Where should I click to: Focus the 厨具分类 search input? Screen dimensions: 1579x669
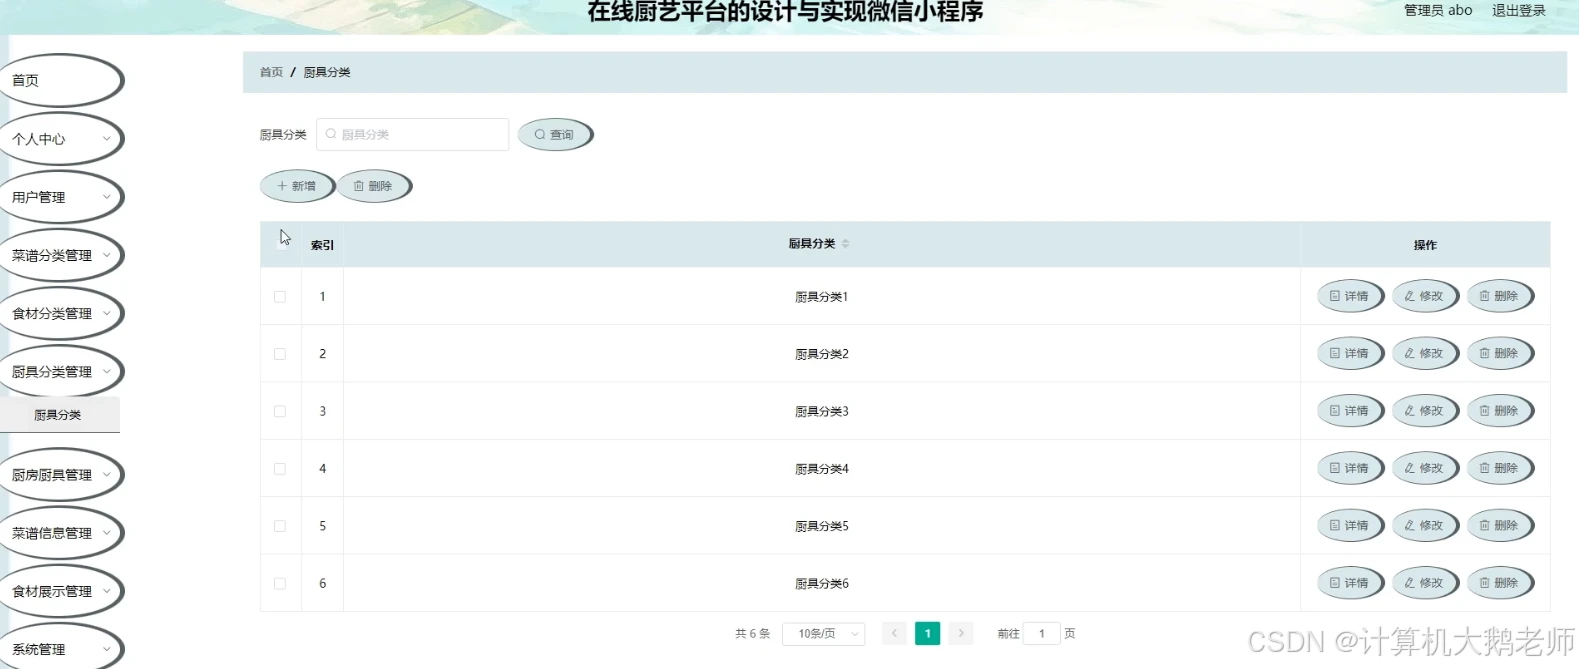click(412, 134)
